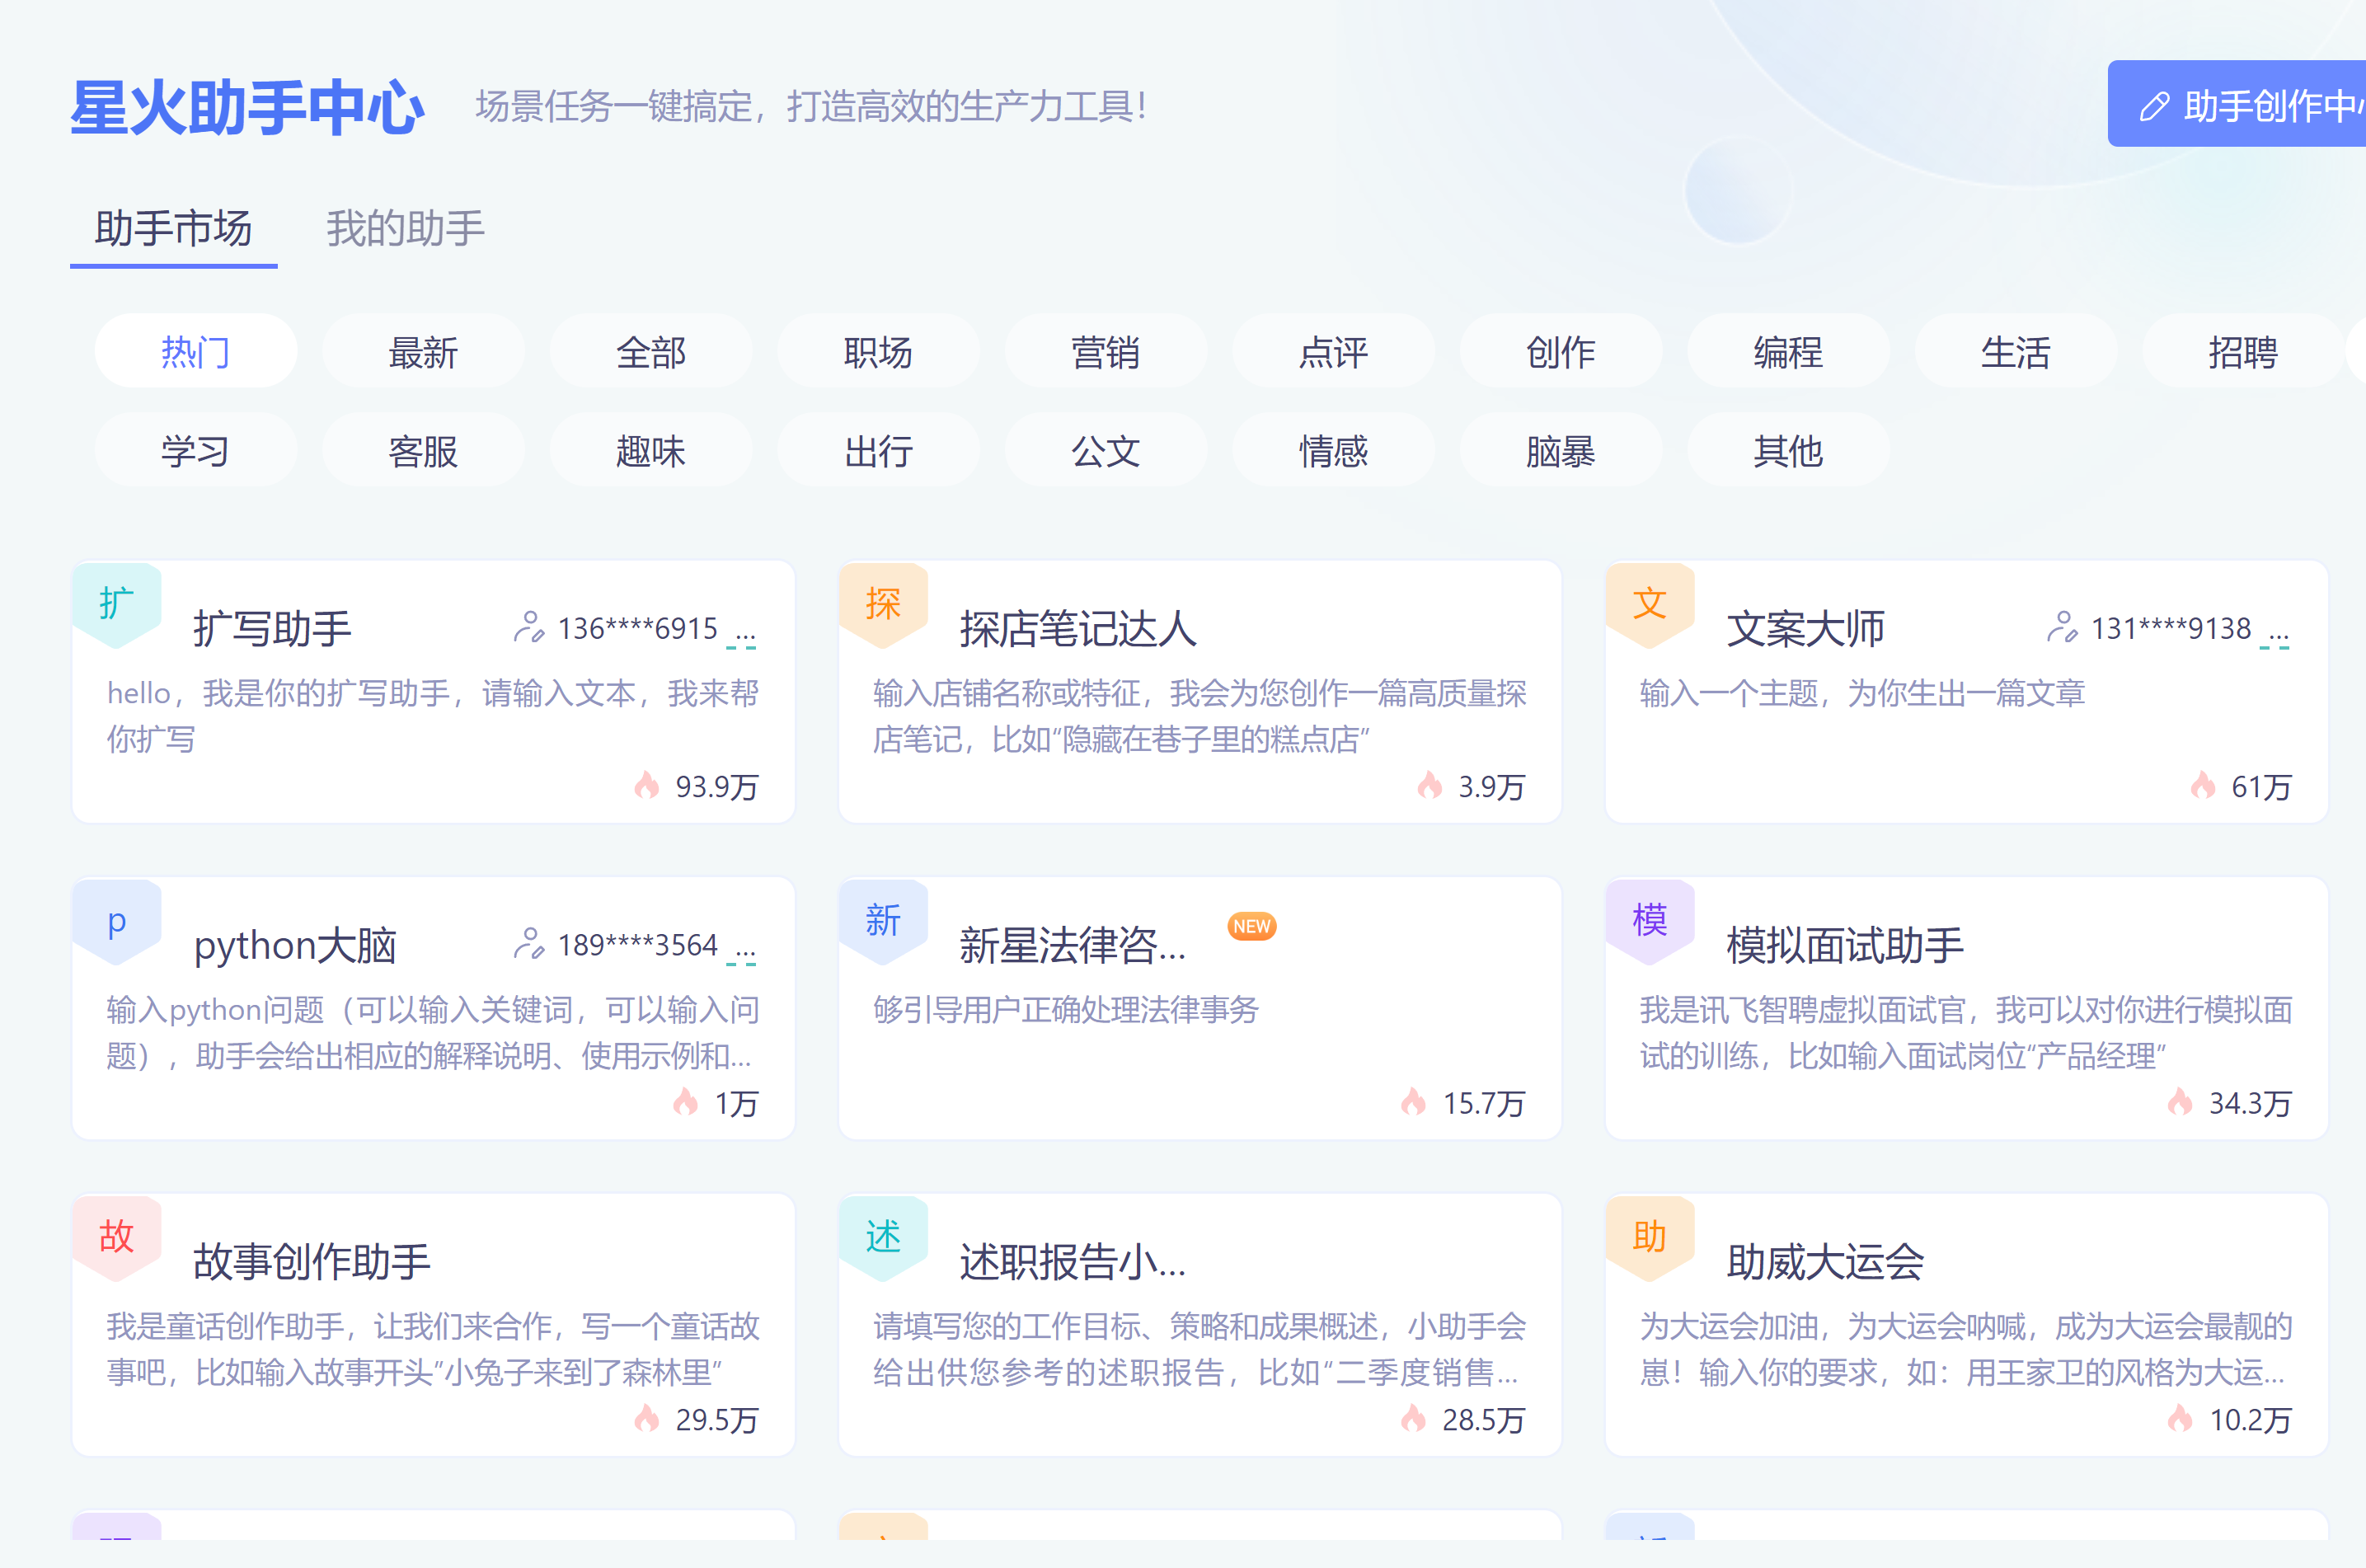Click the 输入一个主题，为你生出一篇文章 description
This screenshot has width=2366, height=1568.
[x=1862, y=693]
